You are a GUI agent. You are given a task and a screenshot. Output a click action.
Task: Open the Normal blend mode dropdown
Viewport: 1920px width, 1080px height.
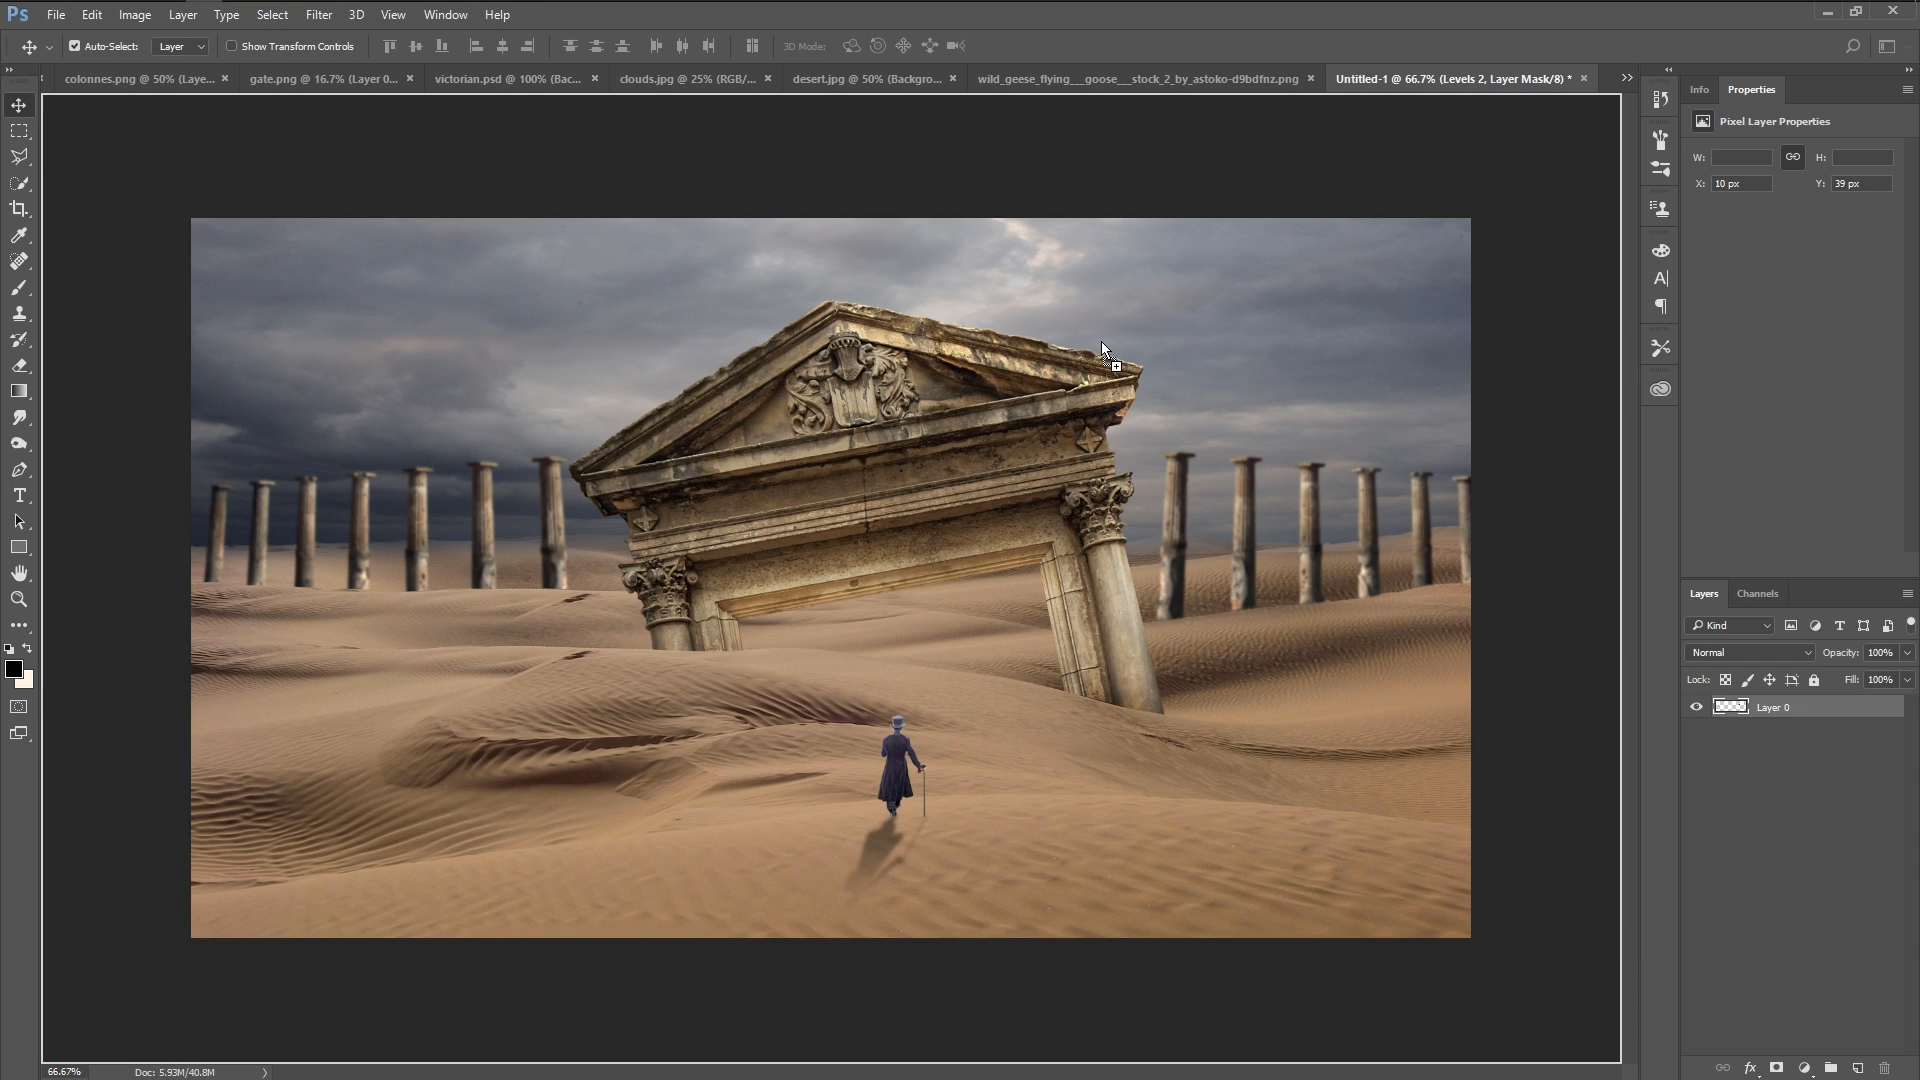click(1749, 653)
